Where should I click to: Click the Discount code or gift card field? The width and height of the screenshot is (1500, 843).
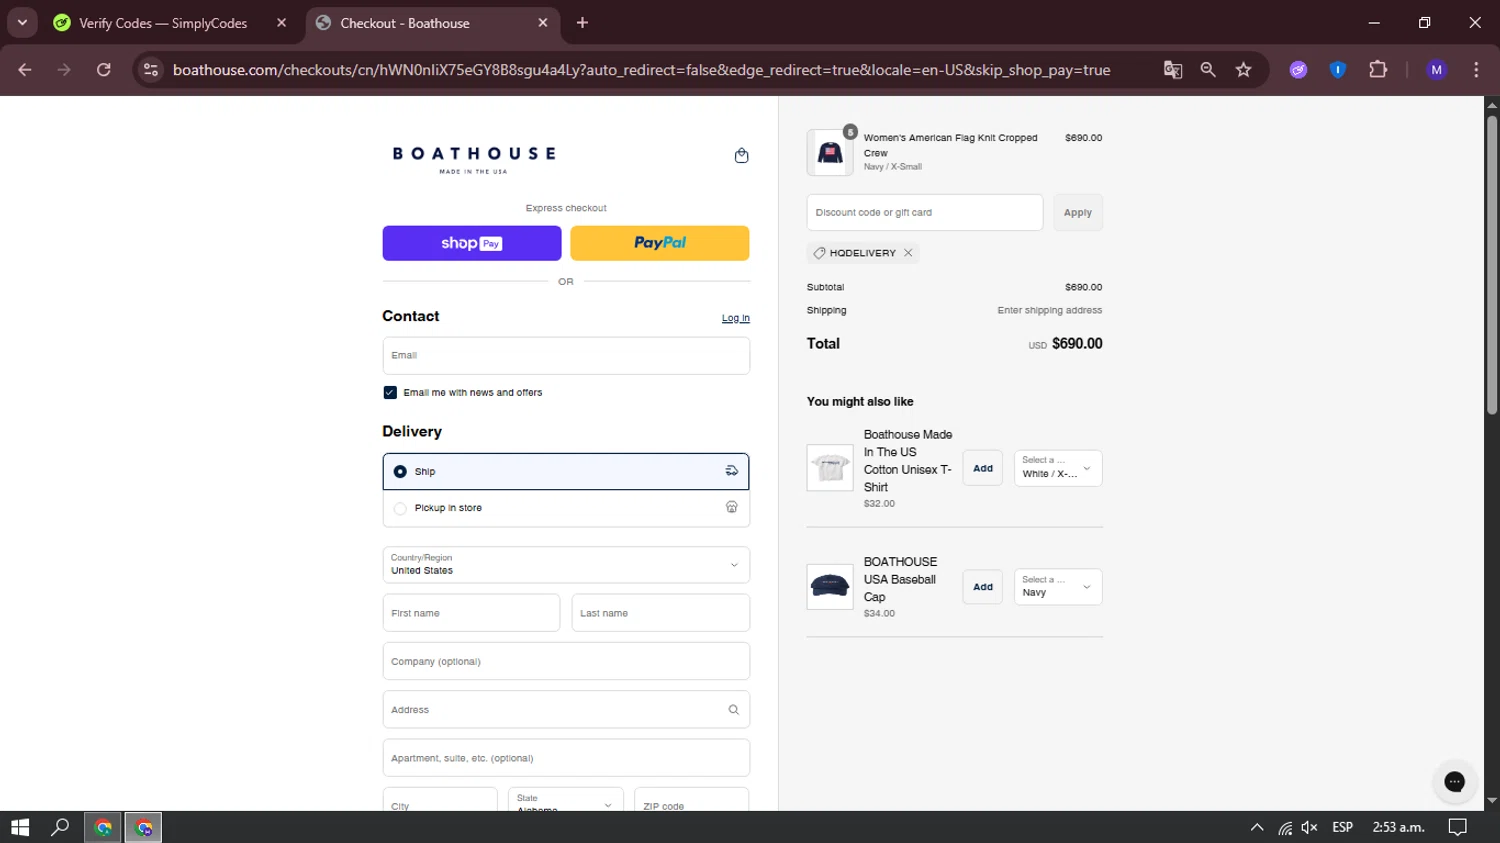point(925,213)
